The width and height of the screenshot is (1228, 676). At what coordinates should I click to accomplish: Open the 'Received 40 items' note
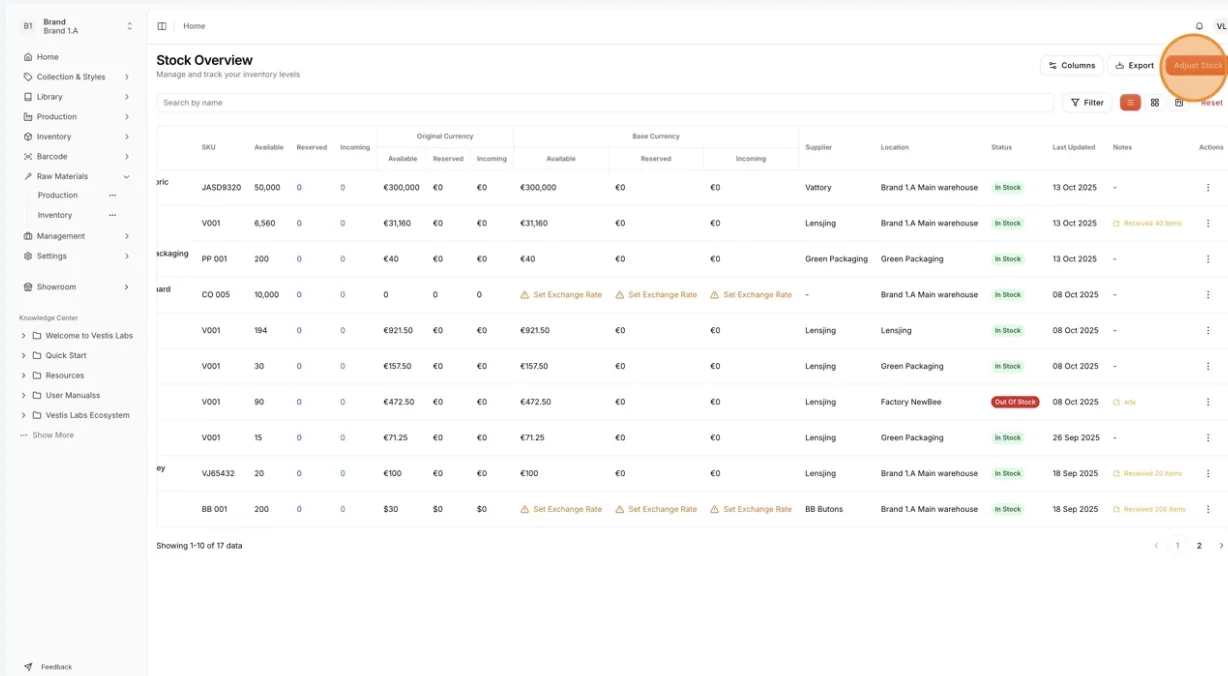1148,223
